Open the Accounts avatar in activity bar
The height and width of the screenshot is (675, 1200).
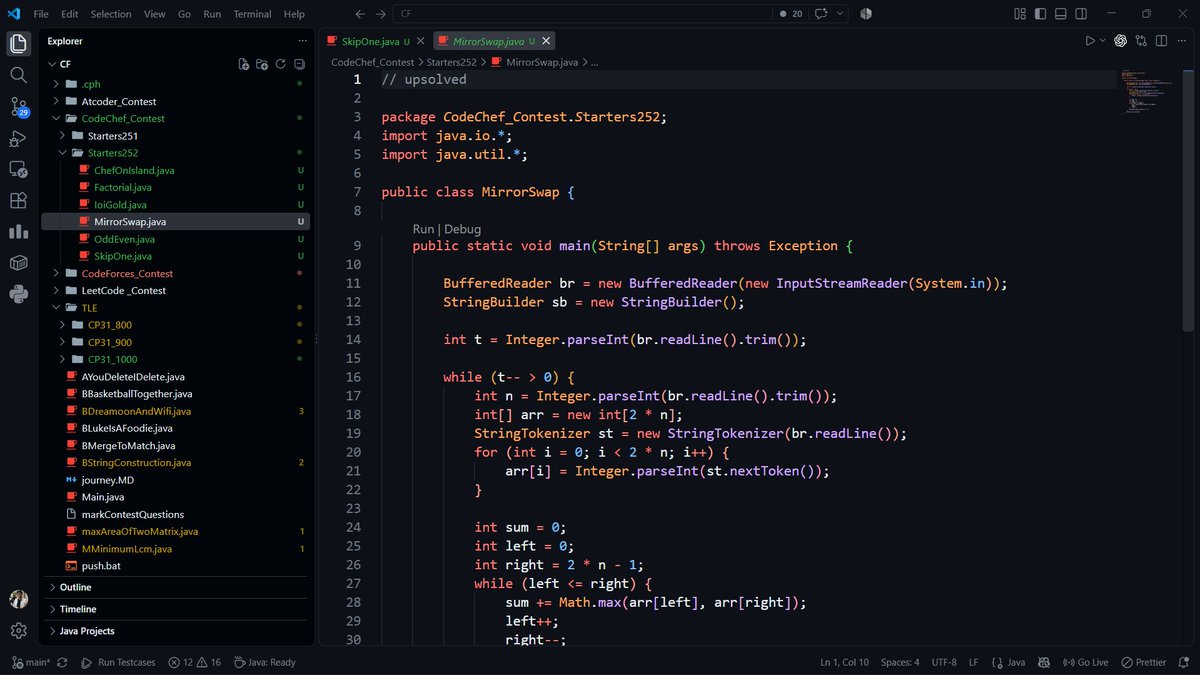[18, 599]
